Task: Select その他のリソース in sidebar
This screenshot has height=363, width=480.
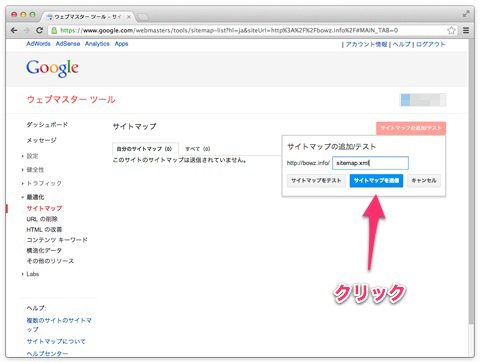Action: [x=50, y=261]
